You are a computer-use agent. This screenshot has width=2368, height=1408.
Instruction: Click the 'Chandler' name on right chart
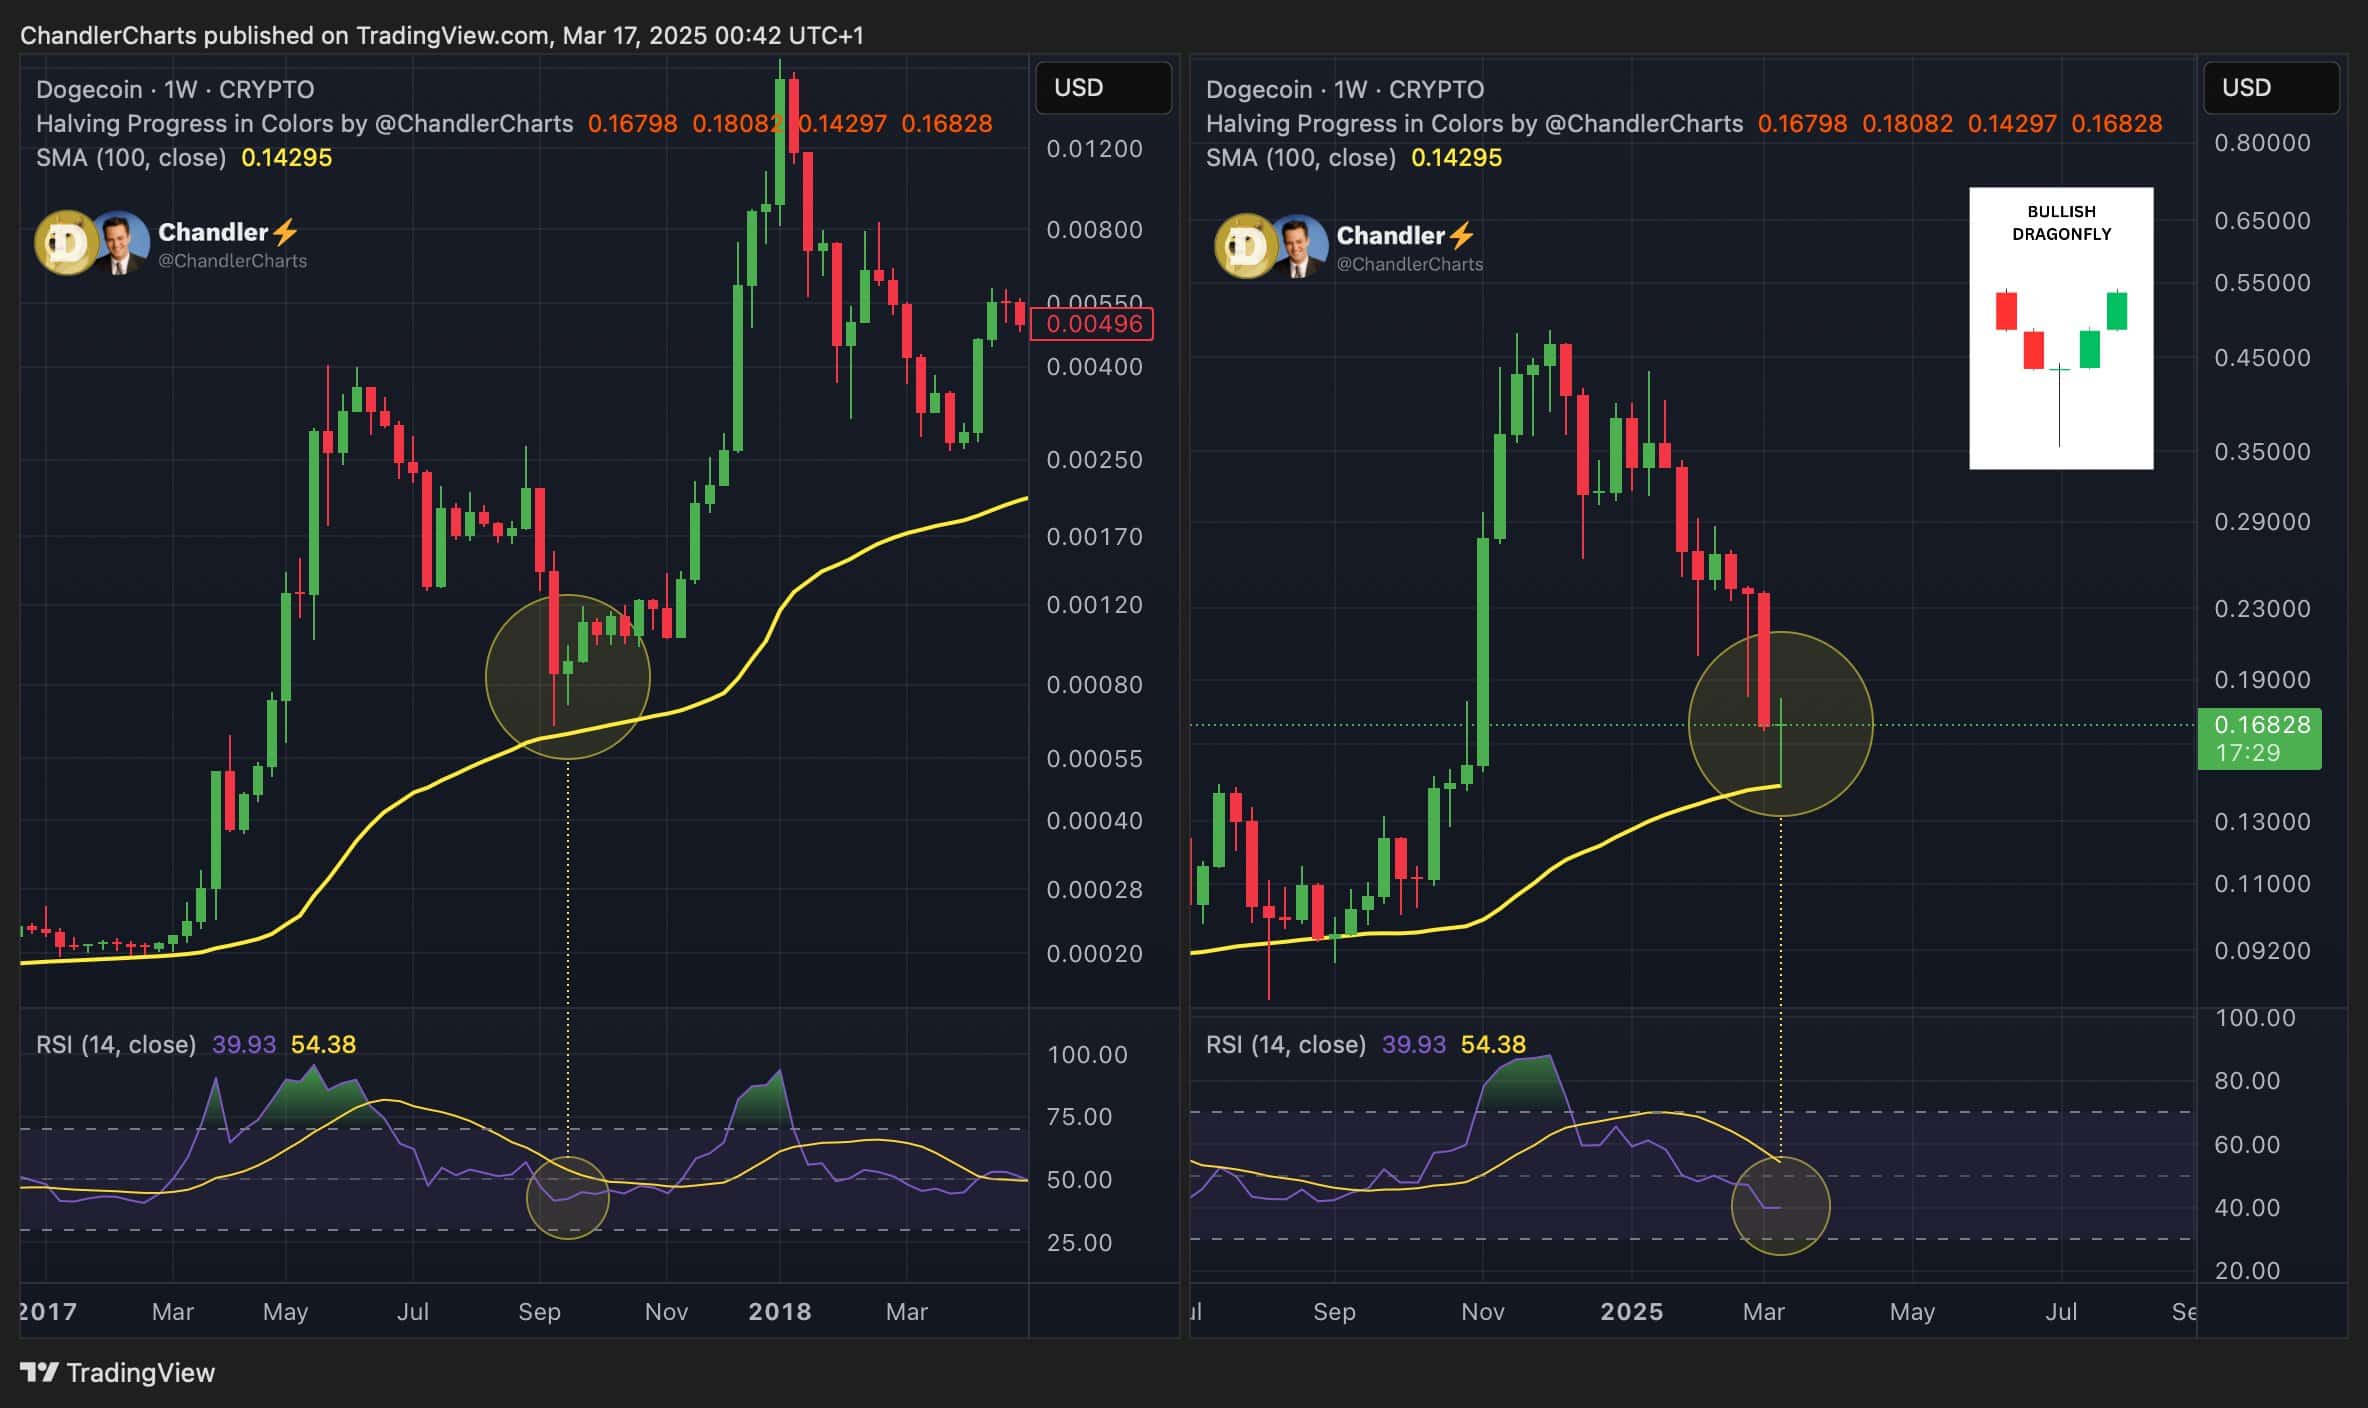pyautogui.click(x=1391, y=236)
